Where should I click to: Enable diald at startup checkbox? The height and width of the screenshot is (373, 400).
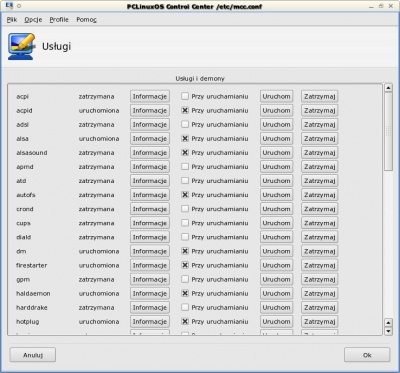point(185,237)
